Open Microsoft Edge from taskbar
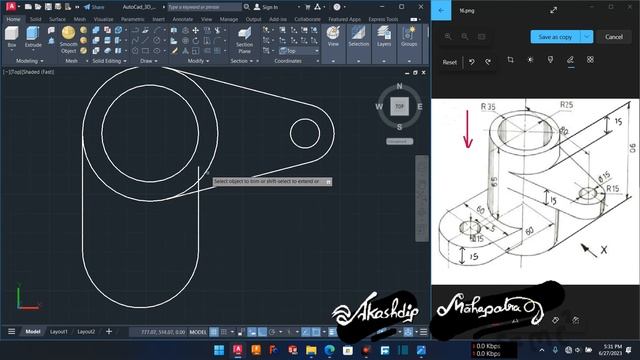 tap(329, 350)
